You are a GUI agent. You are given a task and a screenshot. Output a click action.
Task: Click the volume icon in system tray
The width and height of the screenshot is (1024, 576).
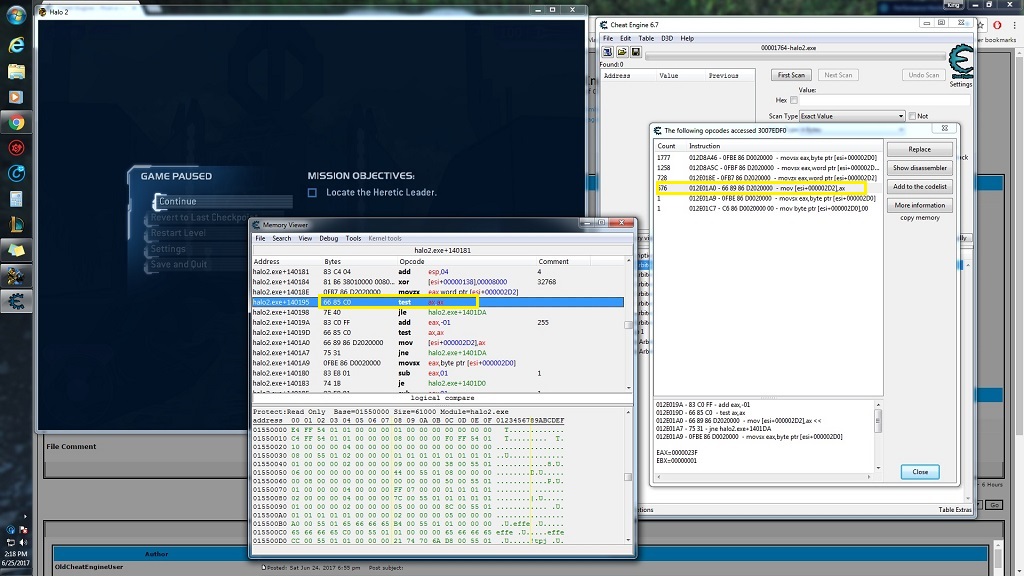click(23, 542)
